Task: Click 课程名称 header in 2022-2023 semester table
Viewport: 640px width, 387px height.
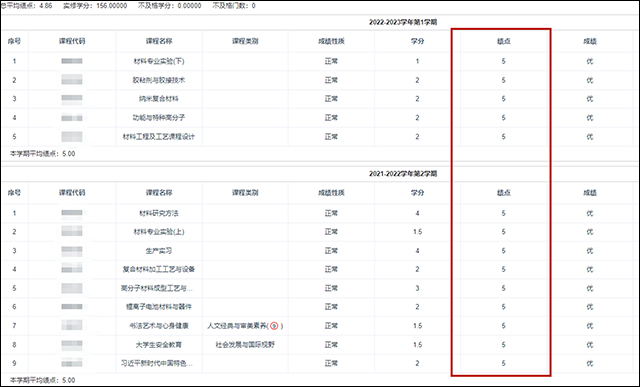Action: (x=159, y=41)
